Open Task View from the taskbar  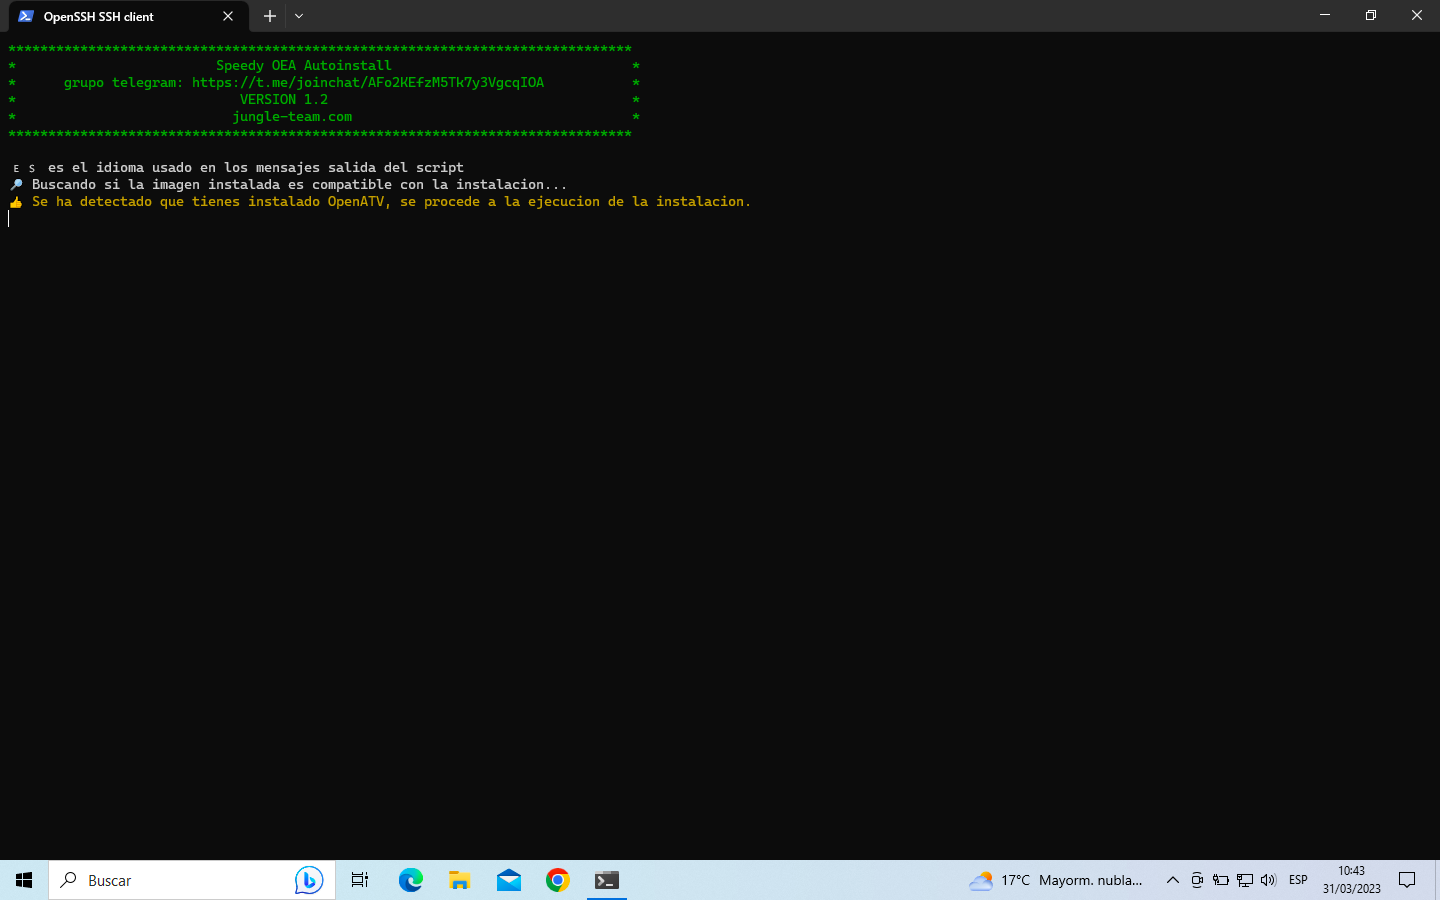click(x=360, y=880)
